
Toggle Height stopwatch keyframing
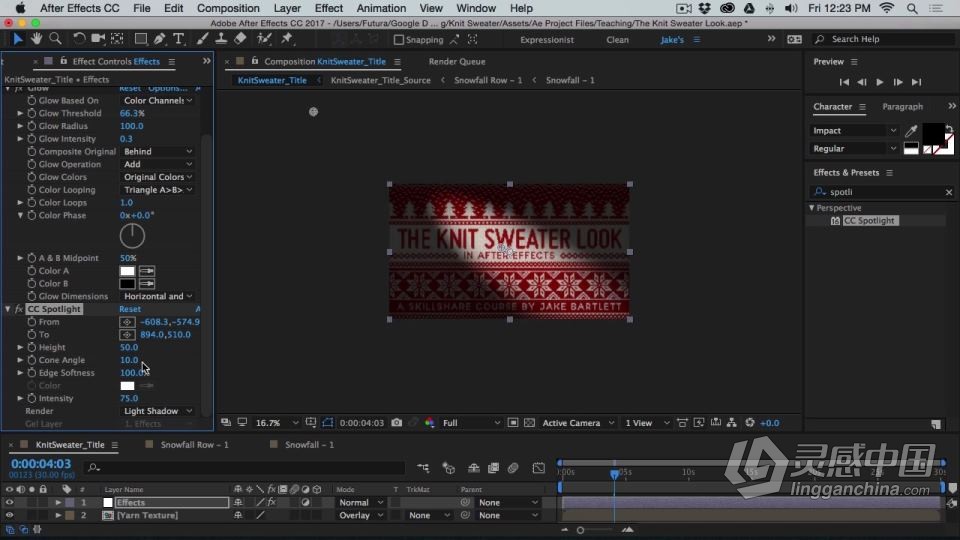point(32,347)
